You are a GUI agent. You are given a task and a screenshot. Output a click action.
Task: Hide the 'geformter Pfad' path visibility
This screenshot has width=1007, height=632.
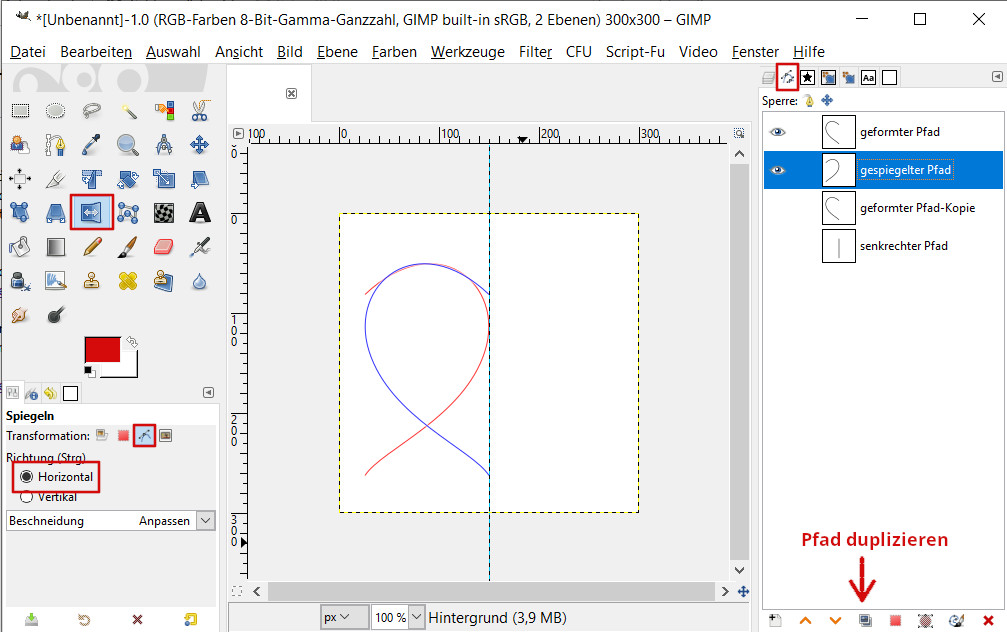click(778, 132)
